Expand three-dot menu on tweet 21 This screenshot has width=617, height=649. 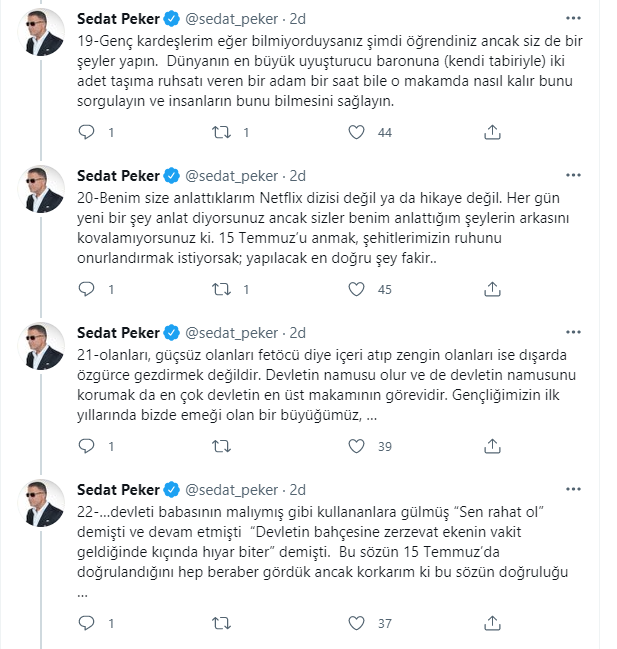click(x=573, y=332)
